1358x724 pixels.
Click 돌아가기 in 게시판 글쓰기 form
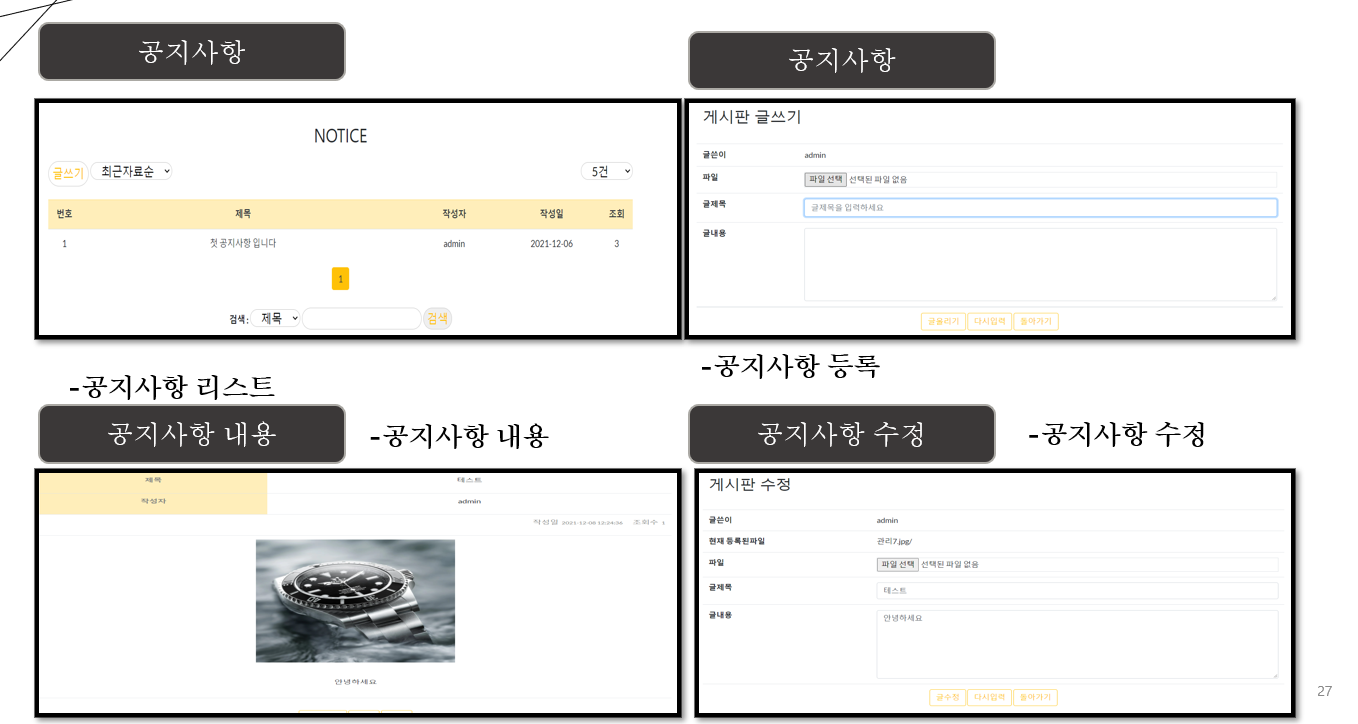pyautogui.click(x=1035, y=322)
